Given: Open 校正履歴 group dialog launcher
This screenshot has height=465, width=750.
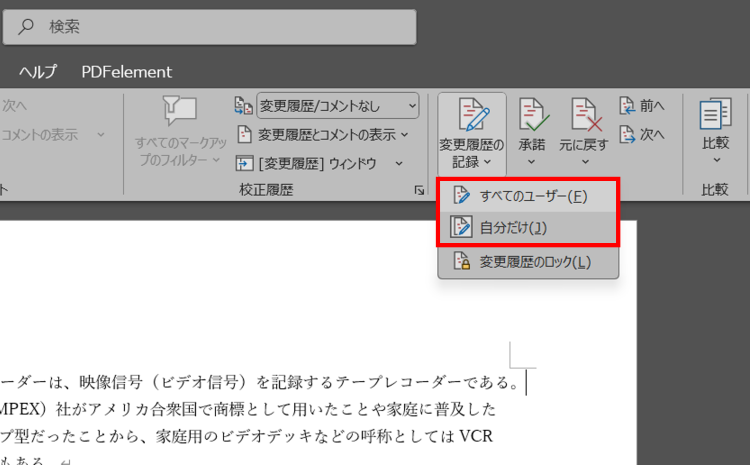Looking at the screenshot, I should 419,190.
